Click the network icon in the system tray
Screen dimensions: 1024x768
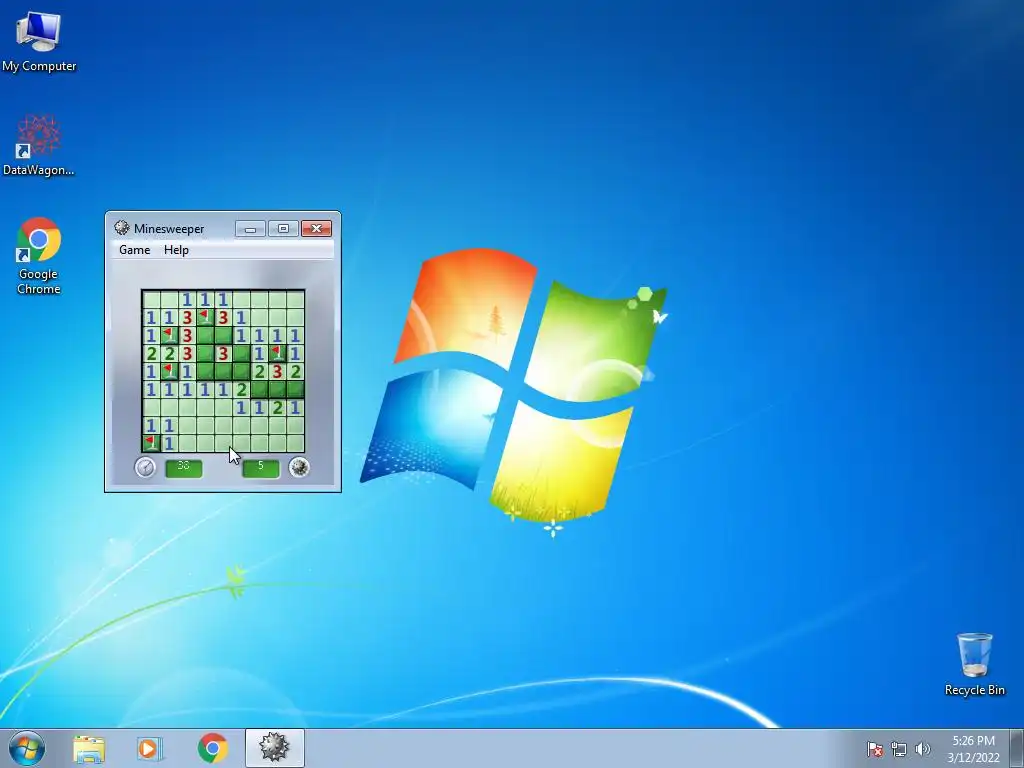click(x=899, y=749)
